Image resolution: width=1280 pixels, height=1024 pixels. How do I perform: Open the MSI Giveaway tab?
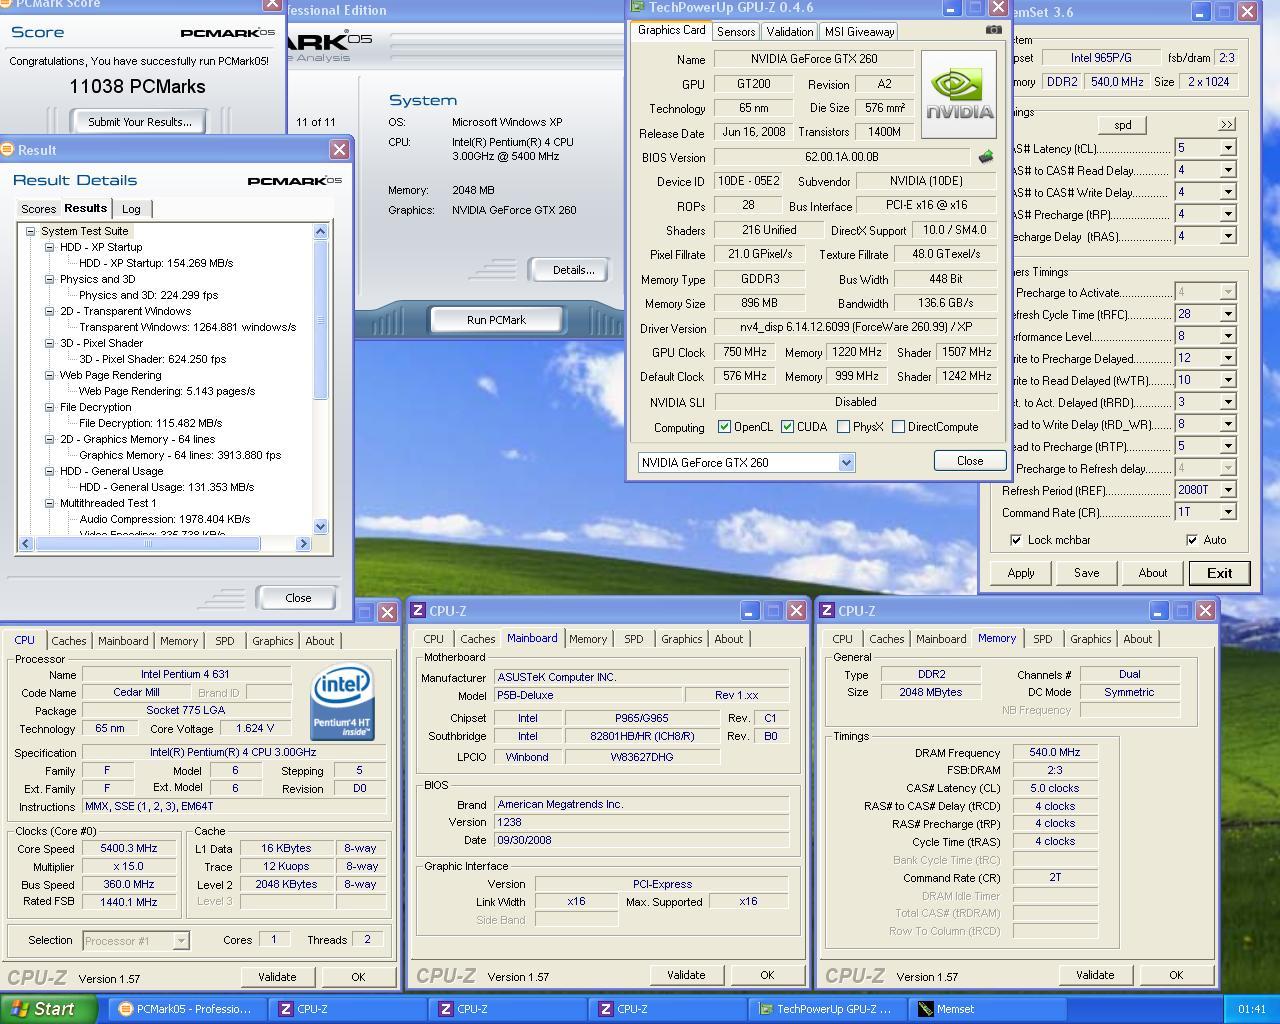pyautogui.click(x=858, y=32)
